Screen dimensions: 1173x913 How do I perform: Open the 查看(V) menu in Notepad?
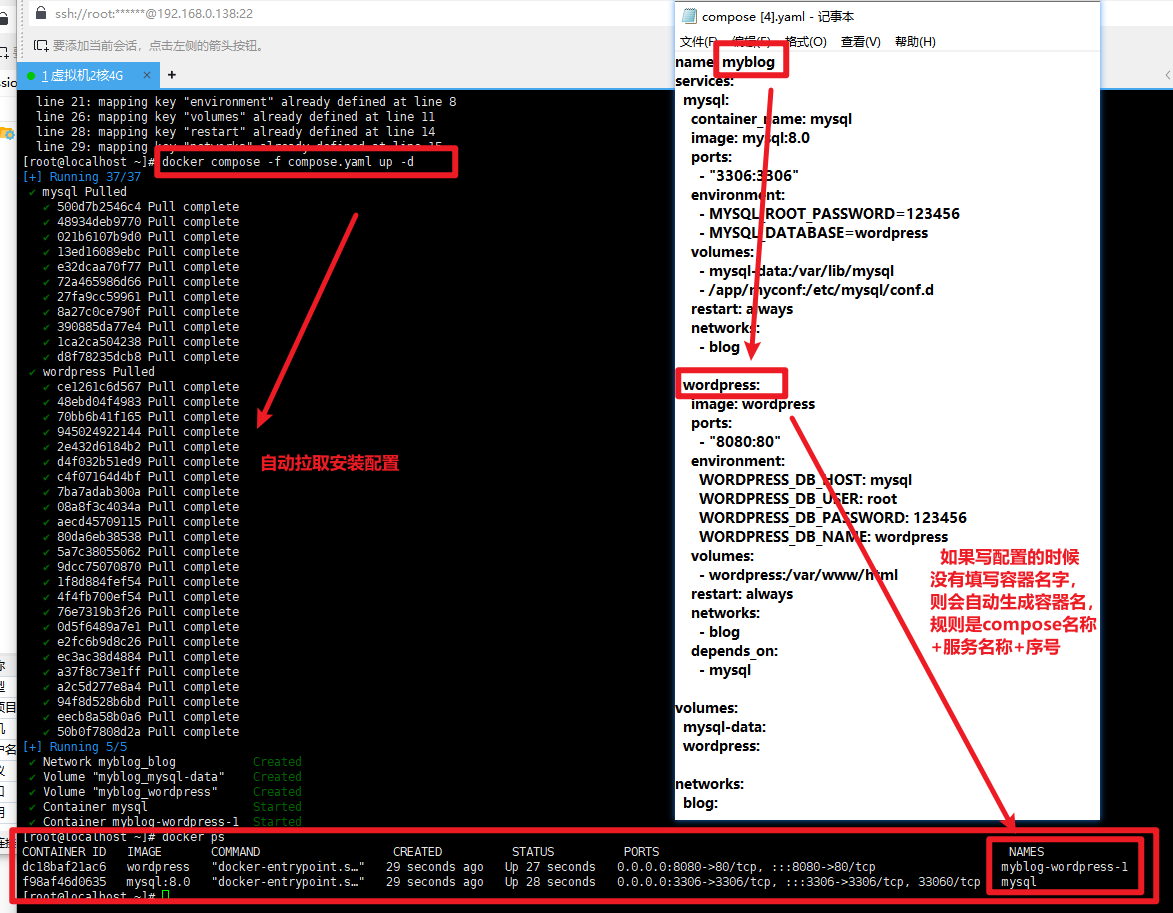click(x=860, y=42)
